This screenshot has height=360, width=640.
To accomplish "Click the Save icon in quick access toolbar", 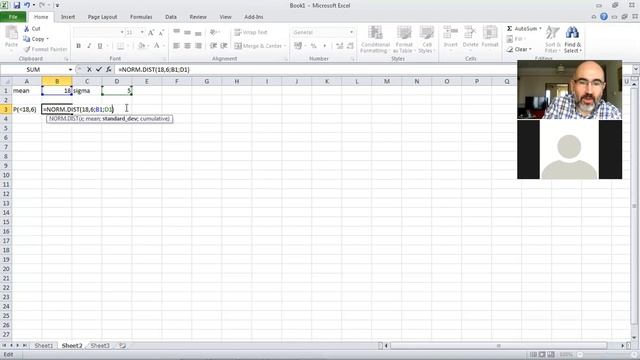I will pos(17,5).
